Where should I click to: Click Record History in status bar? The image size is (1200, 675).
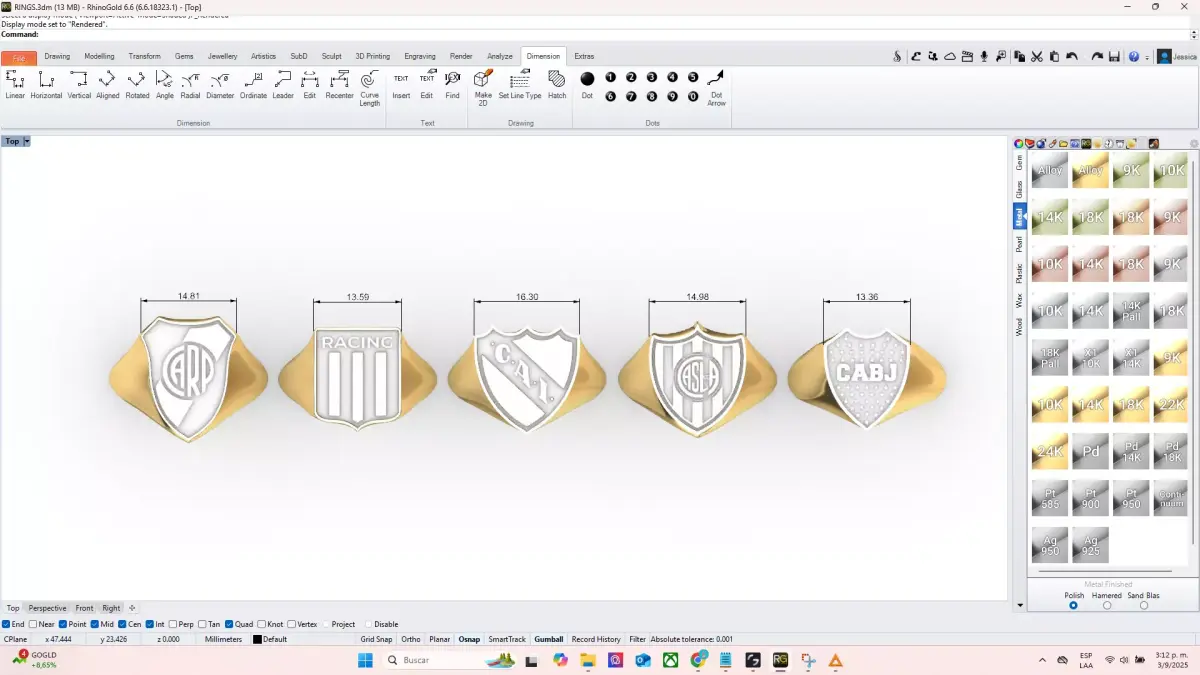click(x=596, y=639)
